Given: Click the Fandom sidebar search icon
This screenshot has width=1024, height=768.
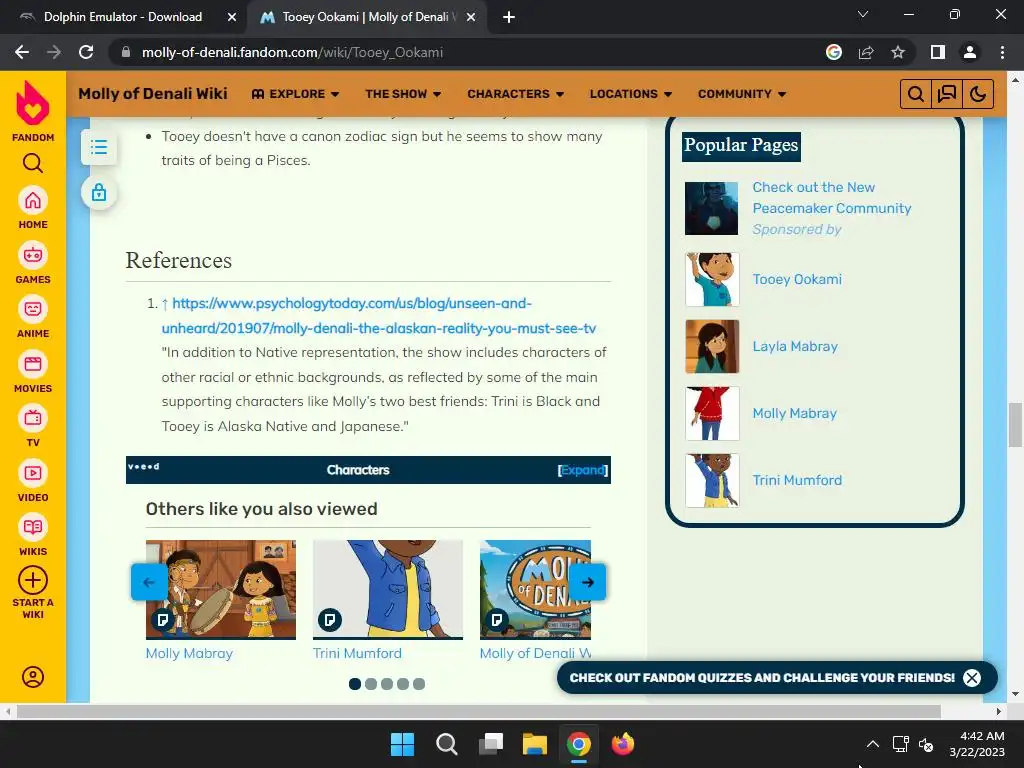Looking at the screenshot, I should (x=33, y=163).
